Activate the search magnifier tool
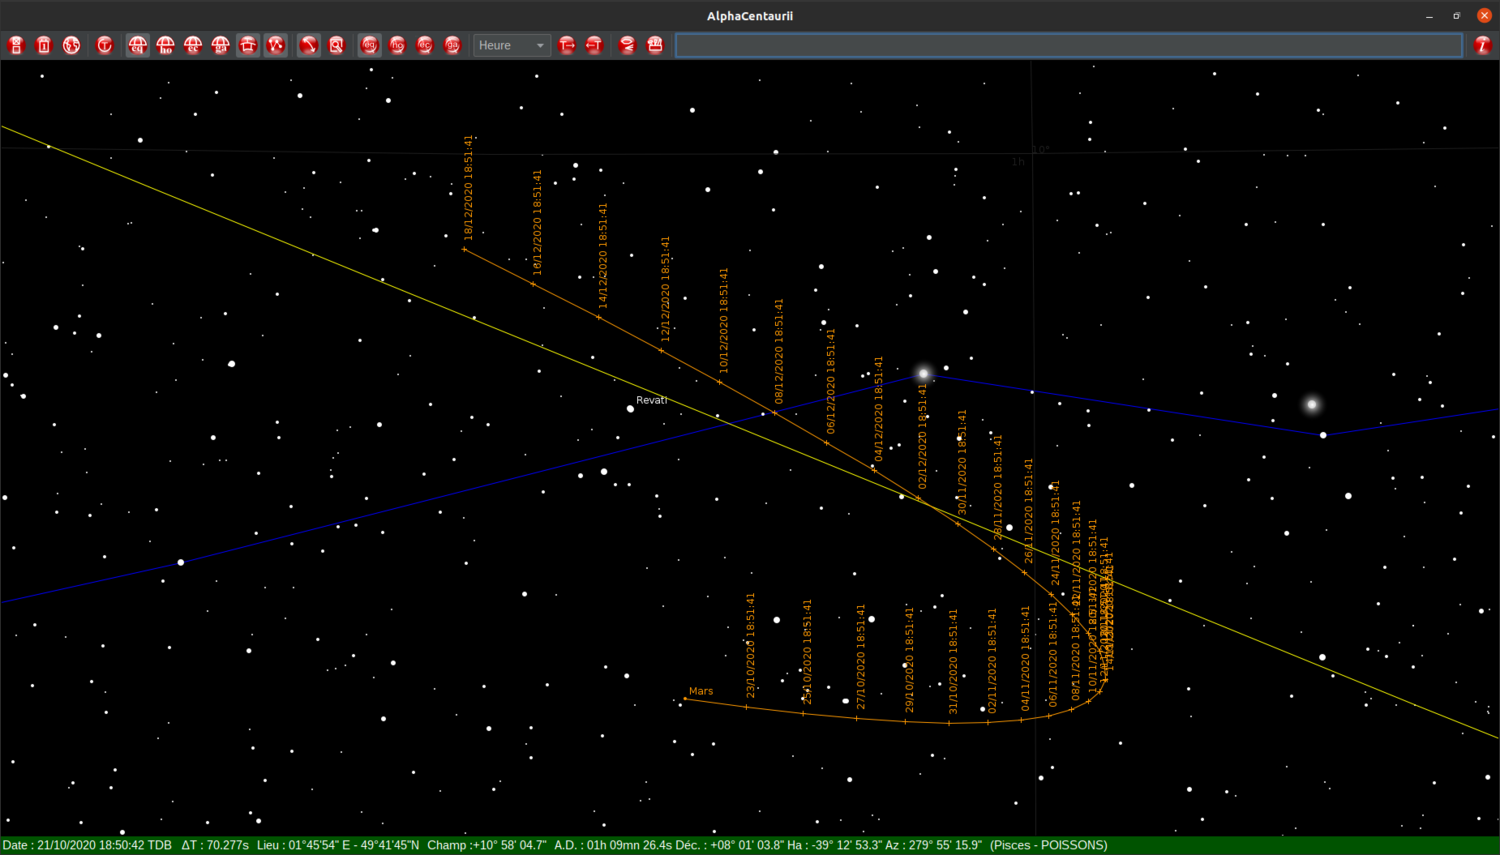The height and width of the screenshot is (855, 1500). (x=336, y=44)
